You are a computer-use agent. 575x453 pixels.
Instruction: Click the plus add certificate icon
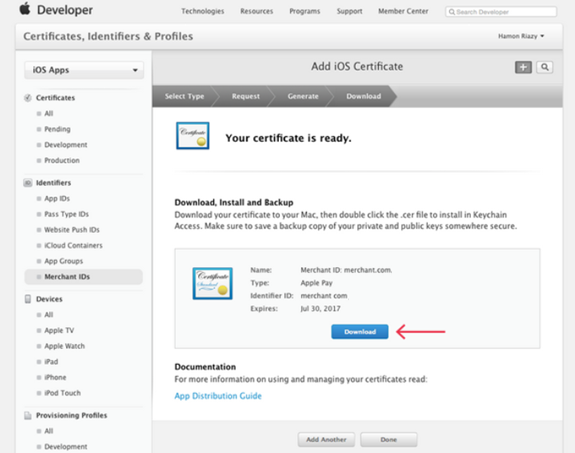click(x=523, y=67)
